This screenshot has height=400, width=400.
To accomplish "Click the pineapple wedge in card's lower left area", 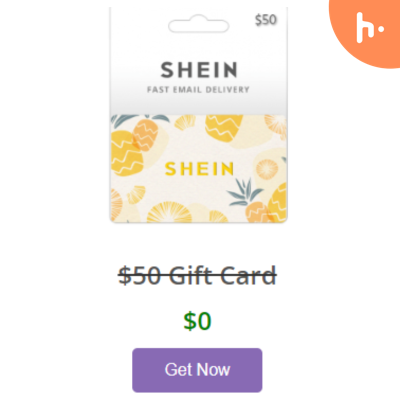I will 136,195.
